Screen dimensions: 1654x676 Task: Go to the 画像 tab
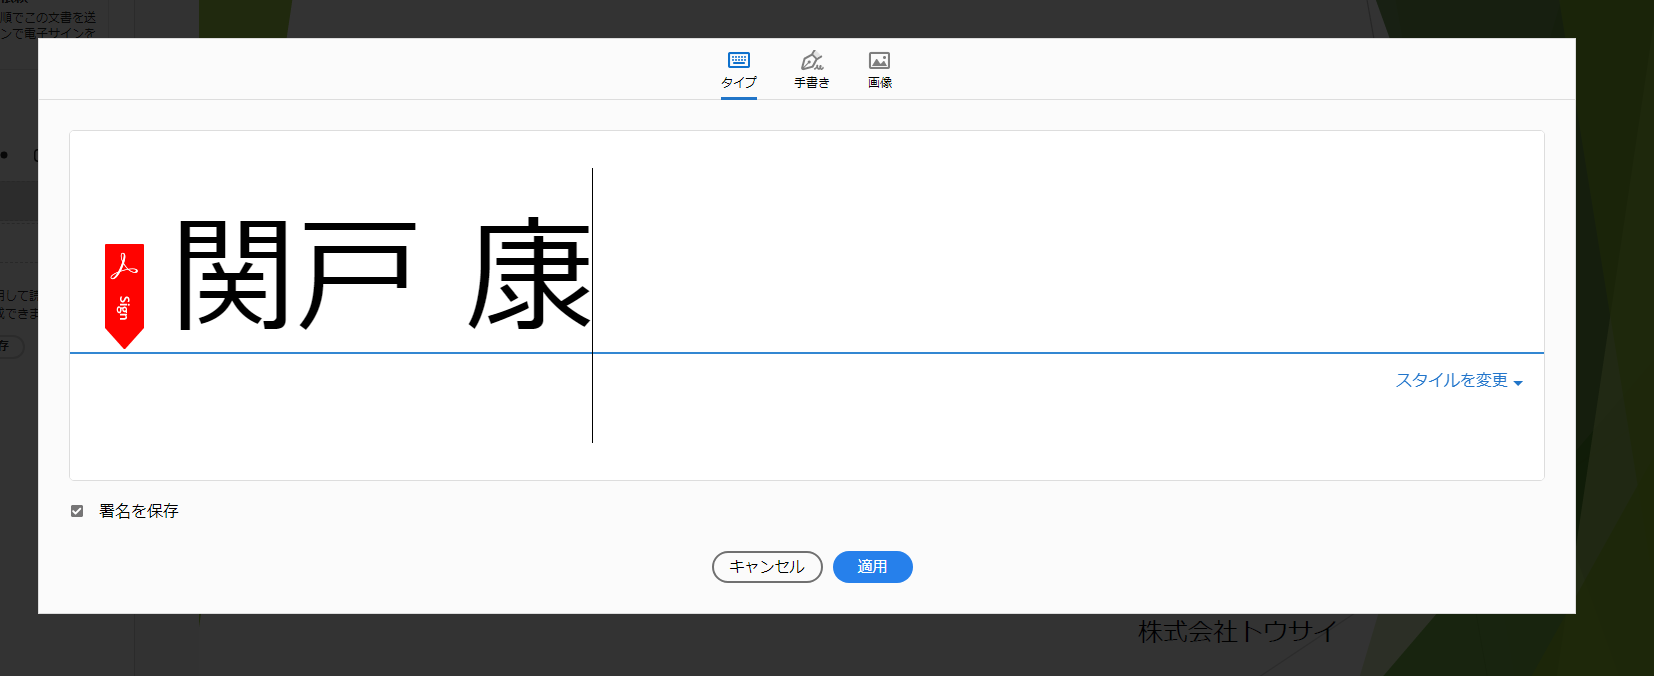click(x=880, y=82)
